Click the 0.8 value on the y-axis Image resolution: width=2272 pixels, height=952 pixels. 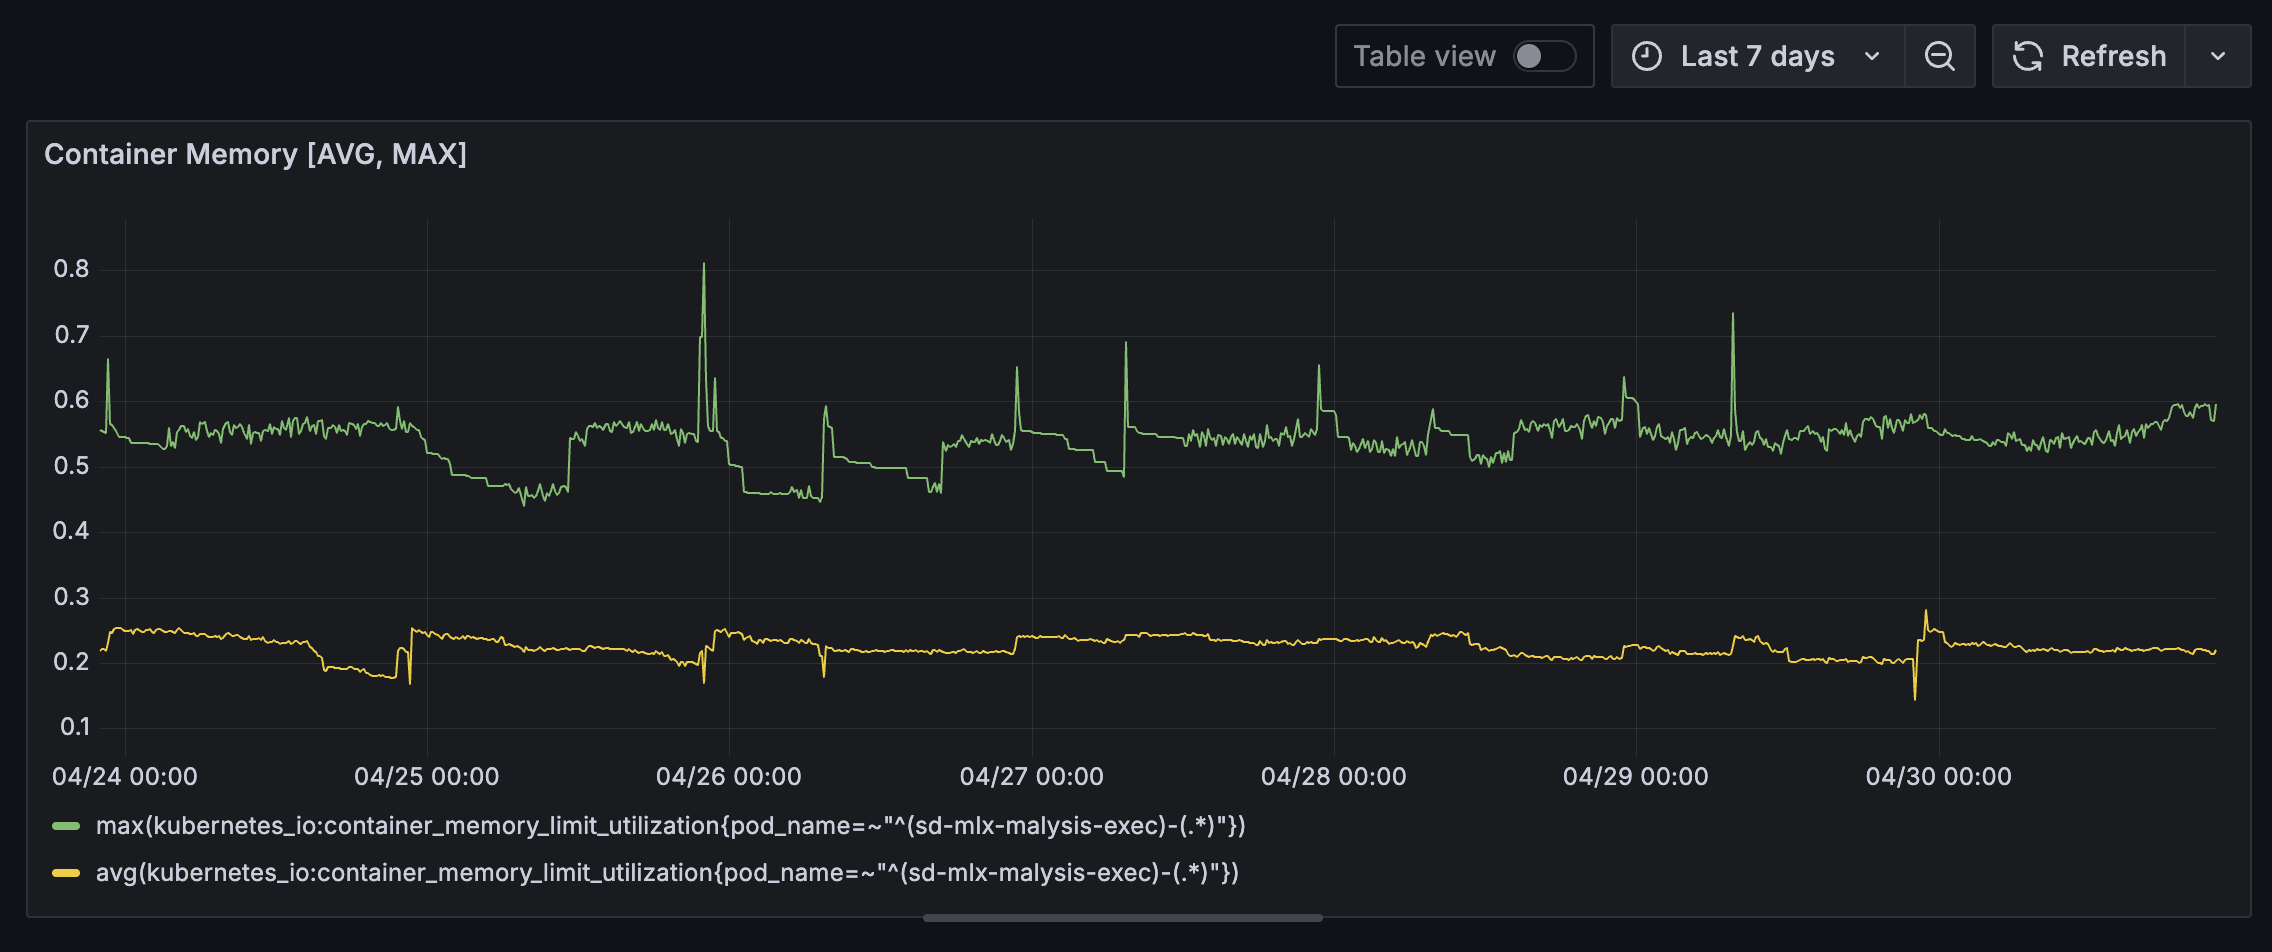72,268
